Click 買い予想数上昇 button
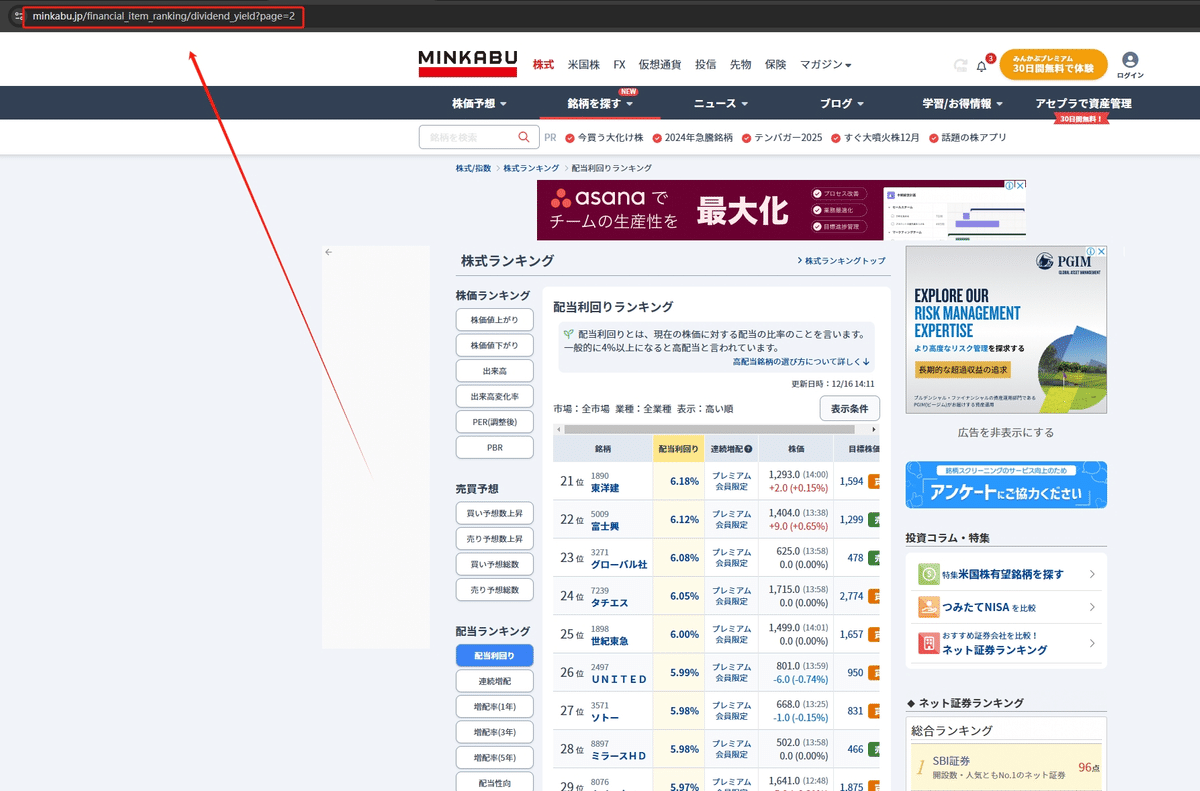 pos(494,513)
